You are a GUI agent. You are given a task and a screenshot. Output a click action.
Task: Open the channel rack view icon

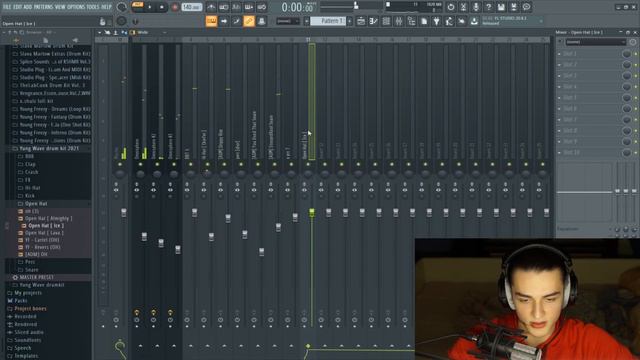pyautogui.click(x=386, y=21)
